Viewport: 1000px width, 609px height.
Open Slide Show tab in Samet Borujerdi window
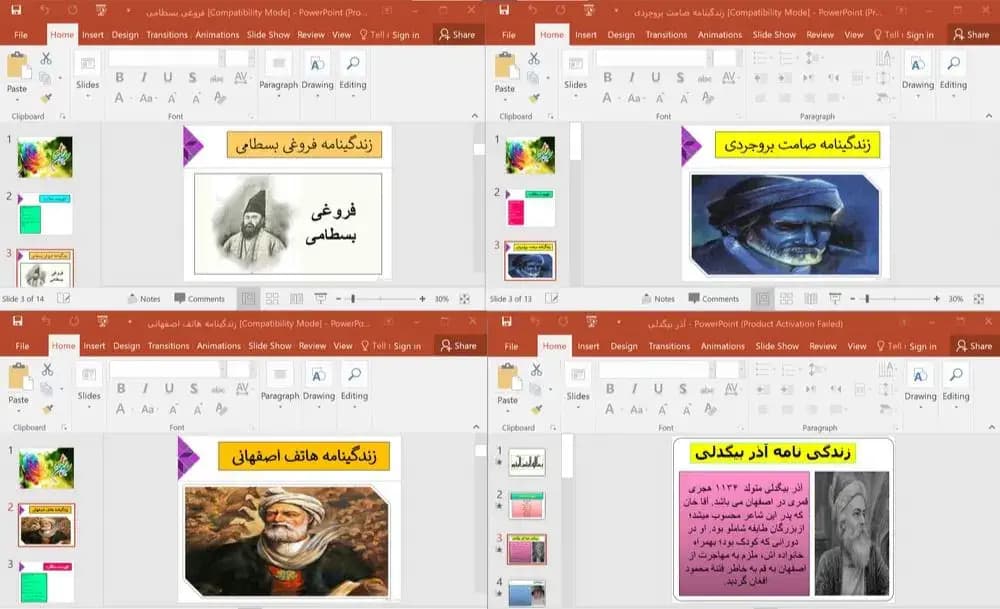[x=774, y=34]
